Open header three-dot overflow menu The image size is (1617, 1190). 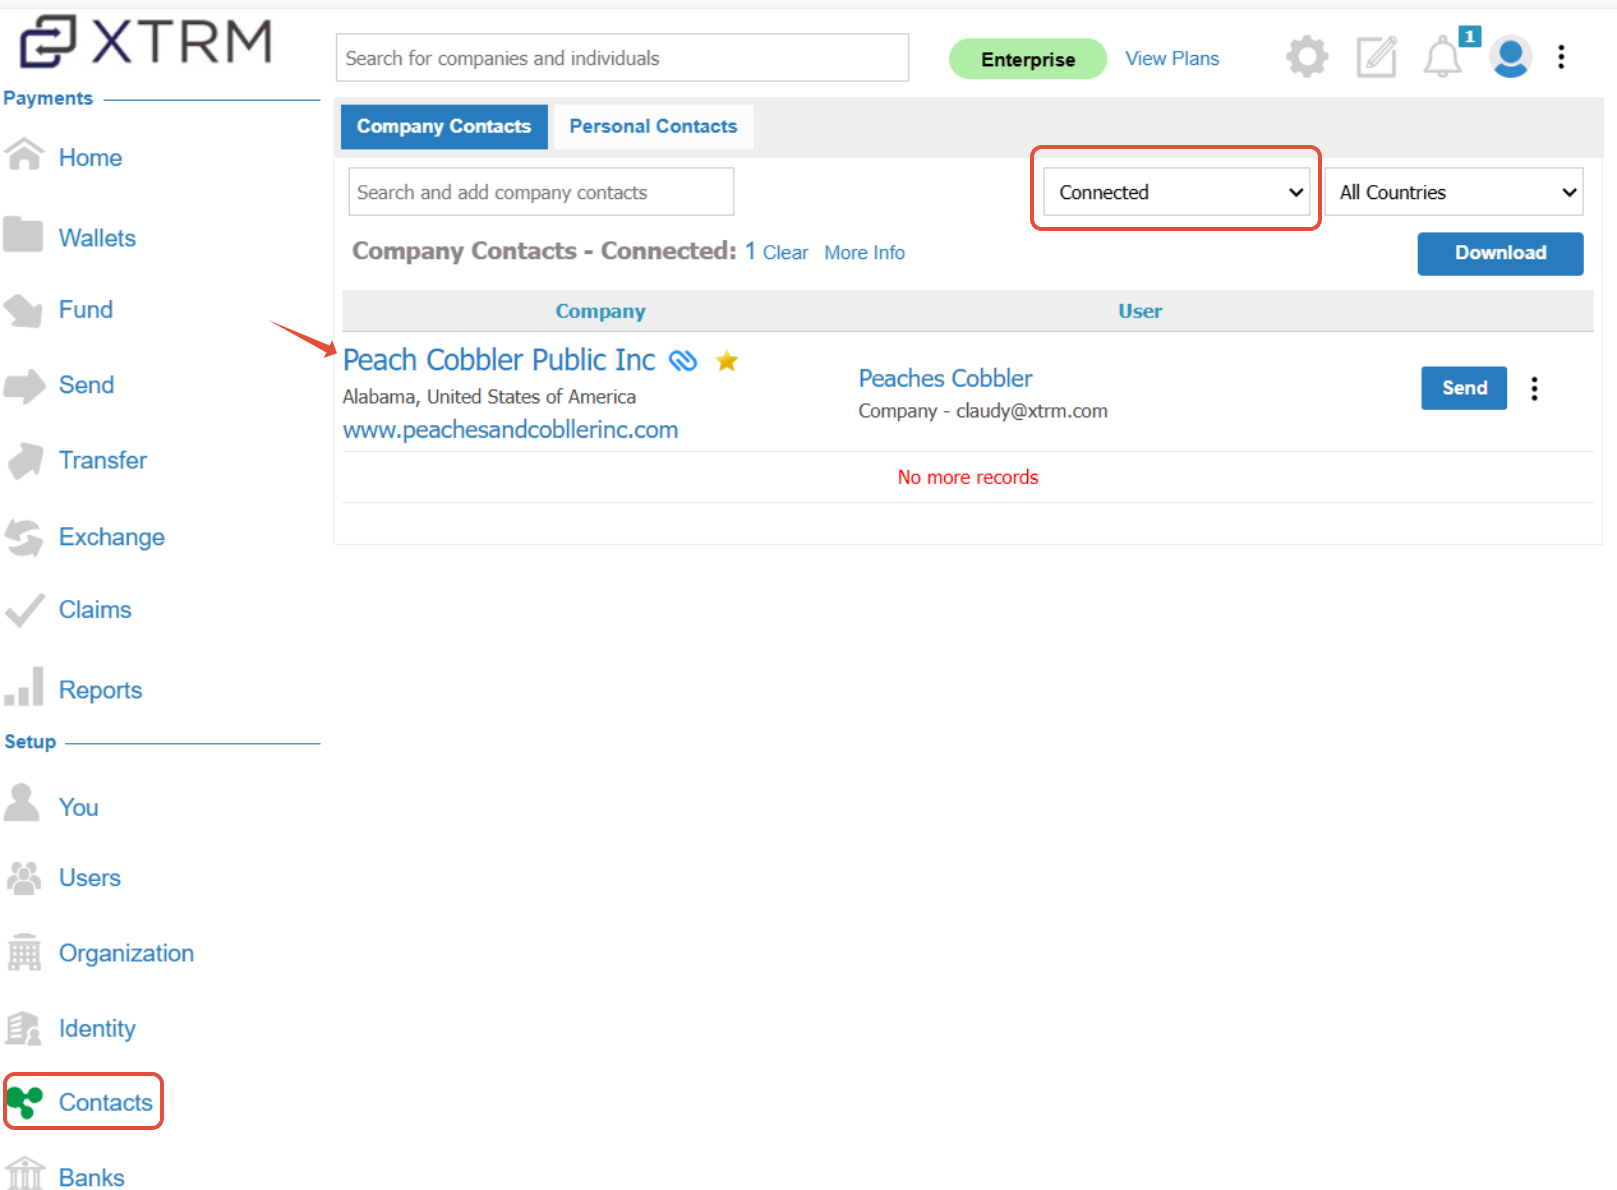click(x=1561, y=57)
